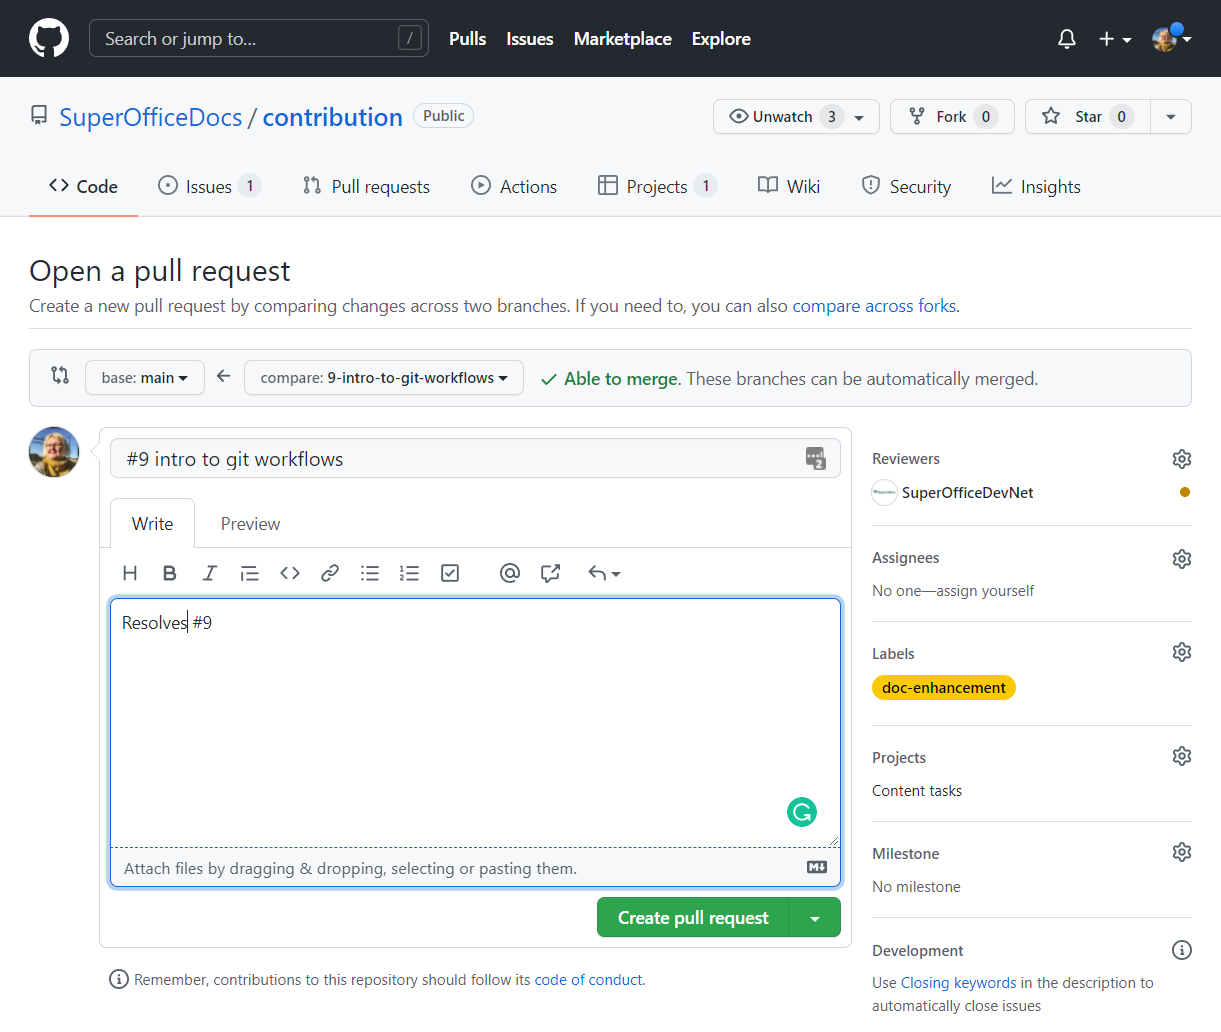The width and height of the screenshot is (1221, 1032).
Task: Open the Closing keywords link
Action: 958,983
